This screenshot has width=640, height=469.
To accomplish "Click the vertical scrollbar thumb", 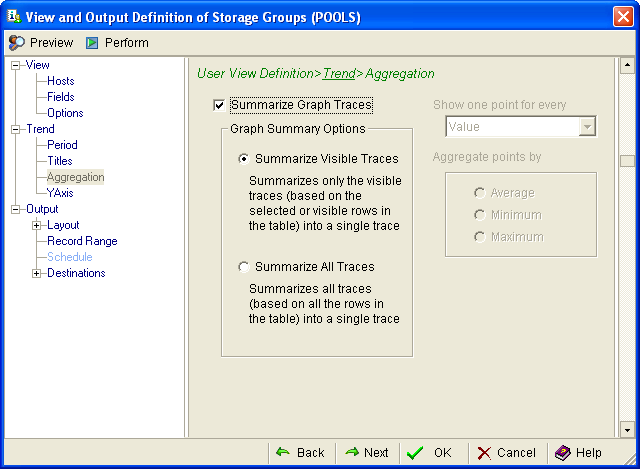I will pyautogui.click(x=627, y=161).
